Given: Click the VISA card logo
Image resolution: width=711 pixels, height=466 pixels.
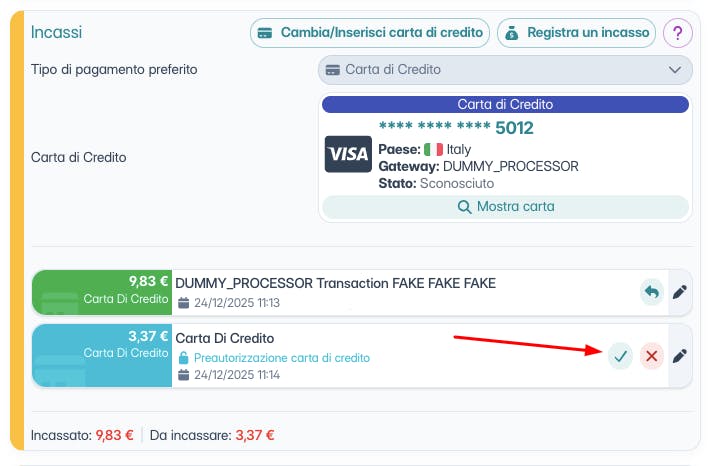Looking at the screenshot, I should (348, 155).
